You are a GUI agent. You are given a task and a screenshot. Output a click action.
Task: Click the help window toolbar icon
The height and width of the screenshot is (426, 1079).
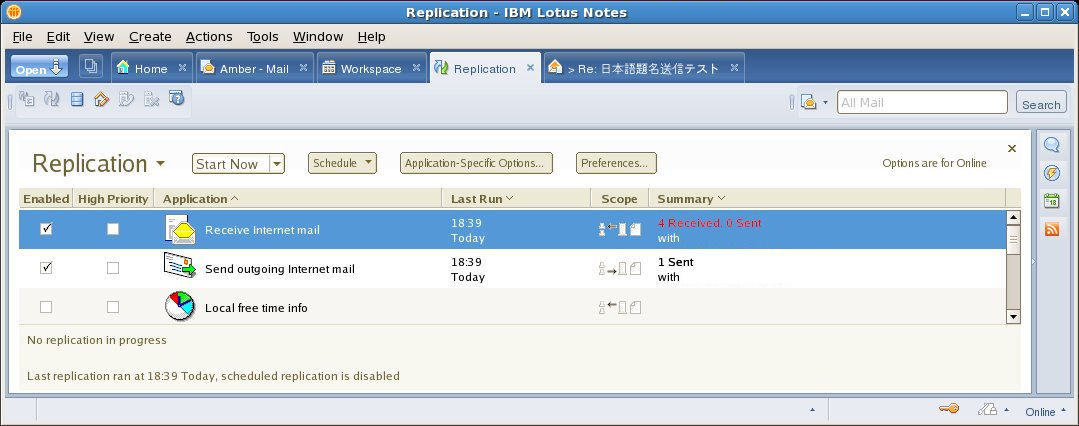177,98
